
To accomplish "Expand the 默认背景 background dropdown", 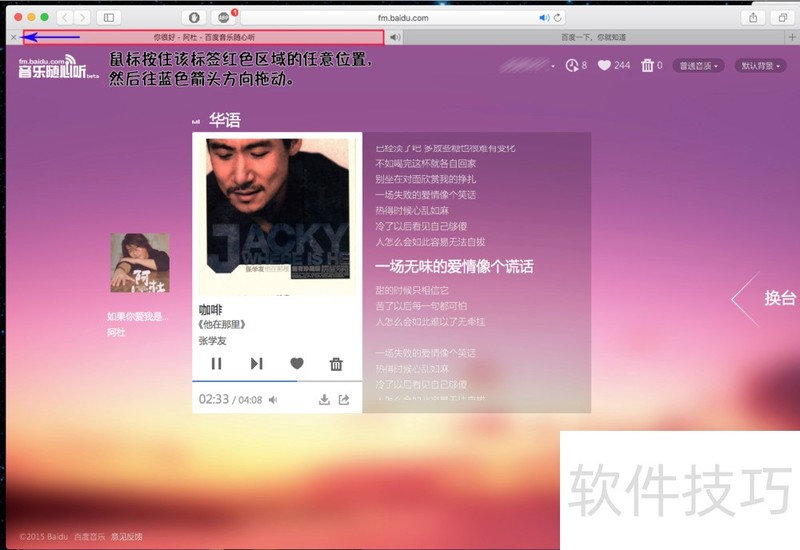I will 760,66.
